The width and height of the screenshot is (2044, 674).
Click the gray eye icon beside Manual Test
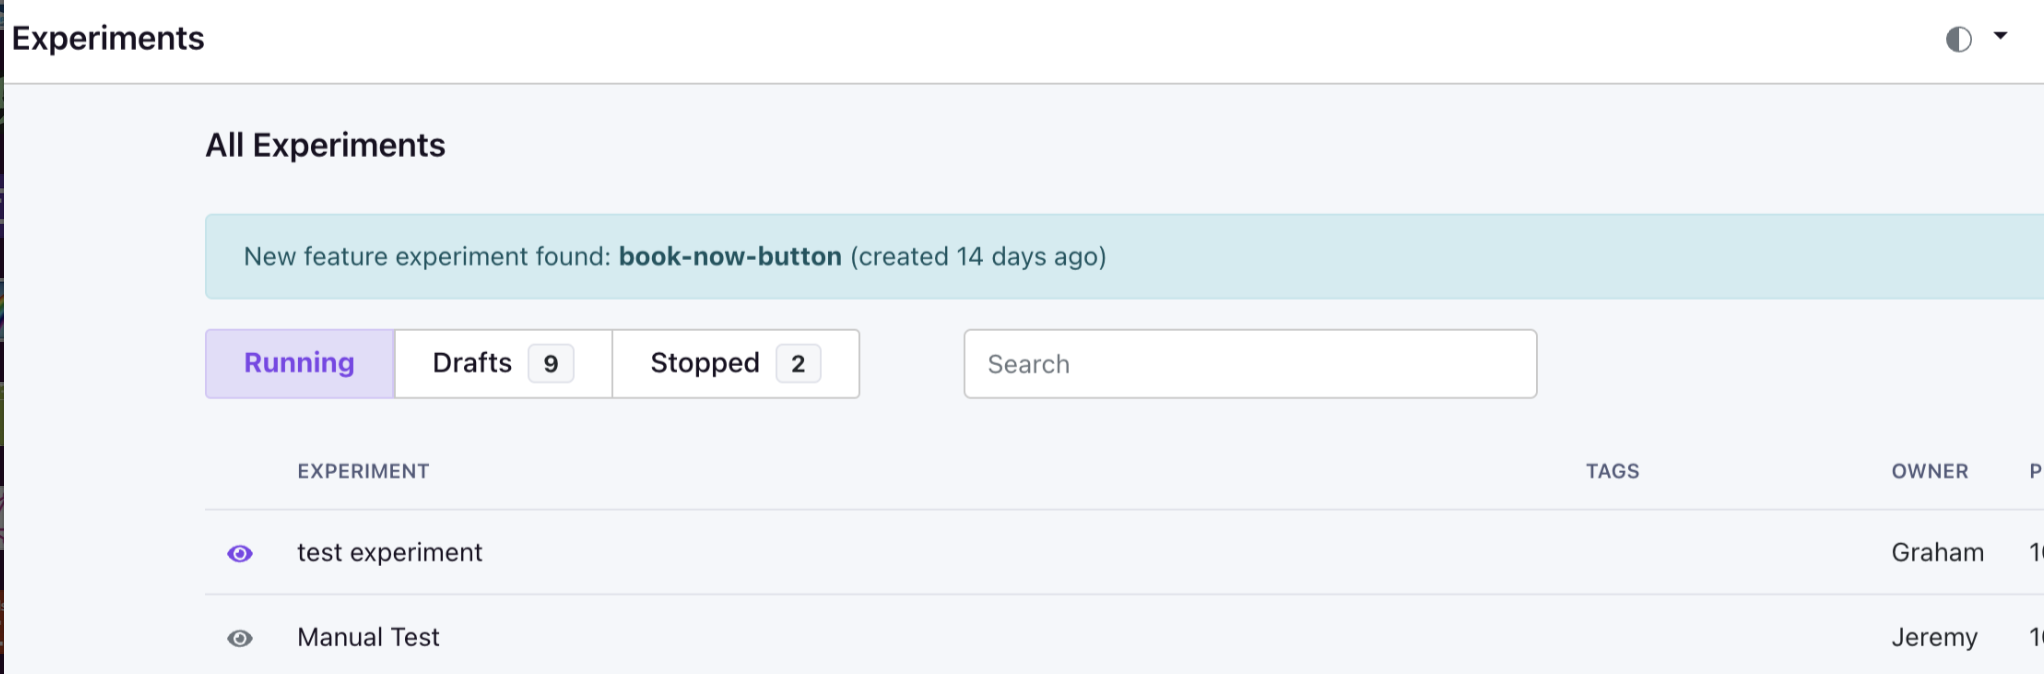pyautogui.click(x=240, y=637)
